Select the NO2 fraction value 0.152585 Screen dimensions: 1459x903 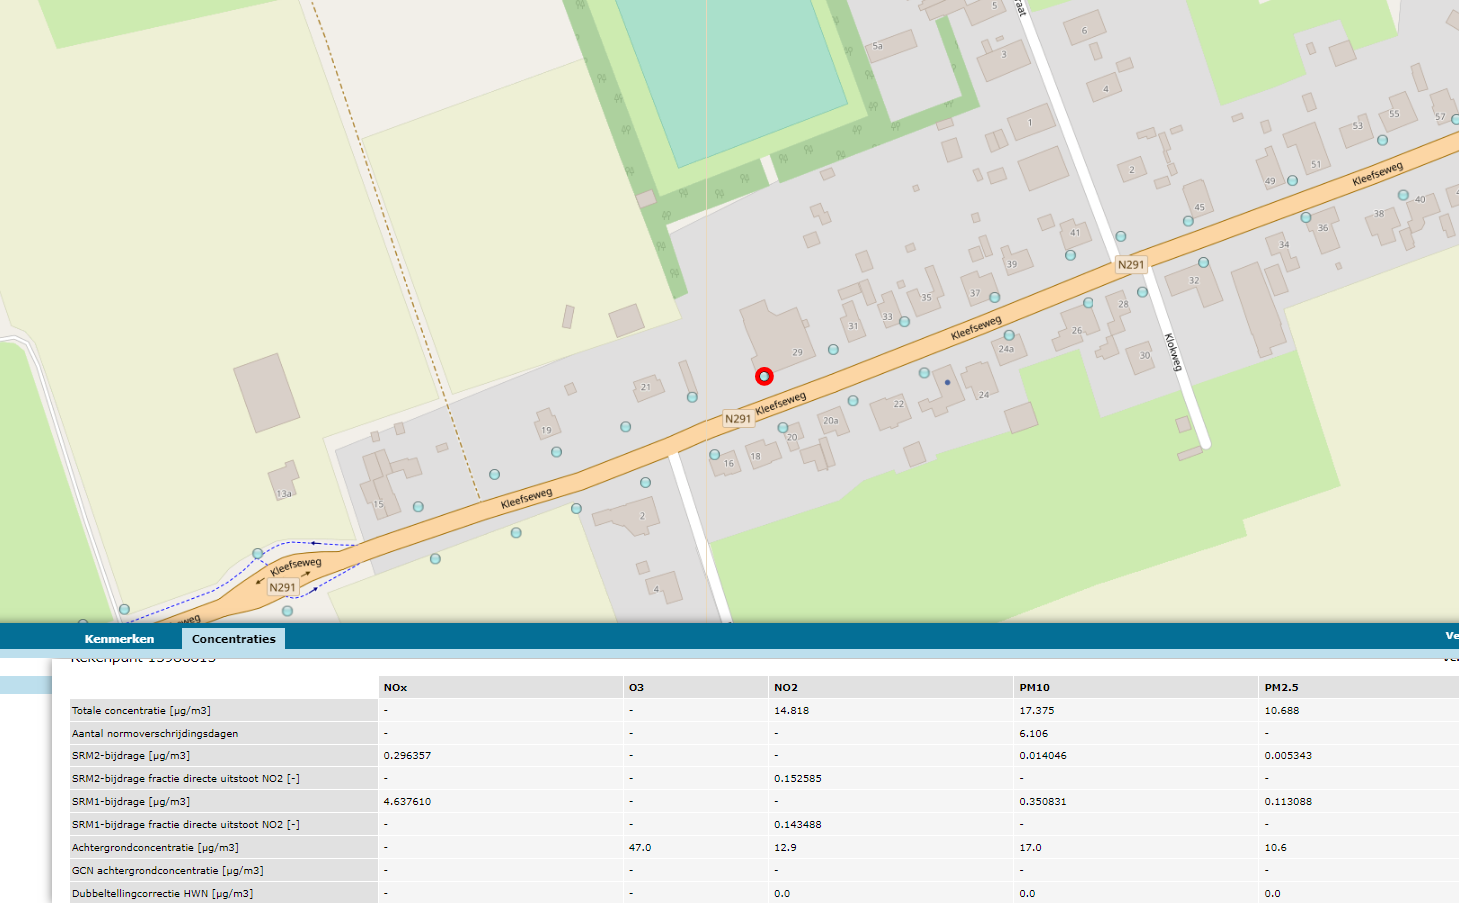(x=798, y=778)
